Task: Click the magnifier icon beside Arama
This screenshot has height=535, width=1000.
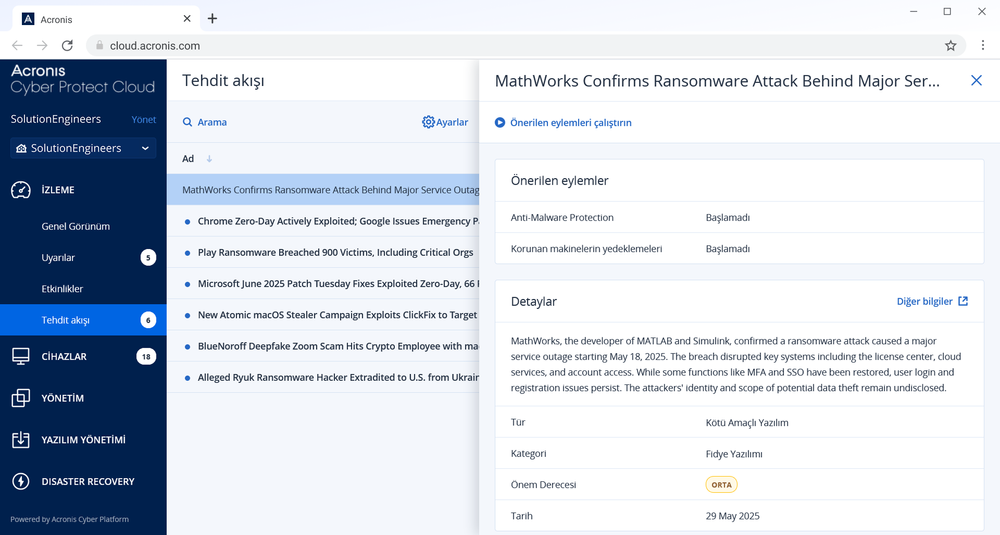Action: coord(188,122)
